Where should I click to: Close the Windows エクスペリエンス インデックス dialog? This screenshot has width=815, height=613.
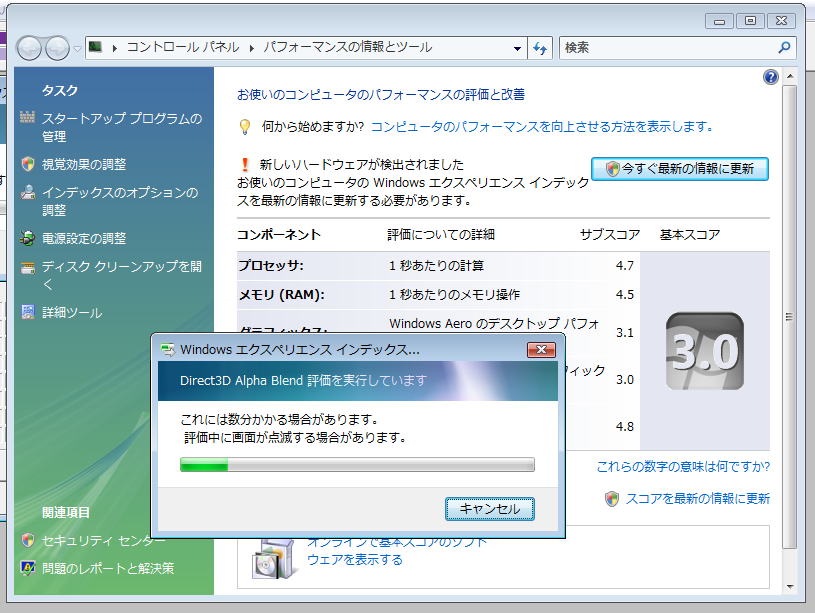point(541,349)
